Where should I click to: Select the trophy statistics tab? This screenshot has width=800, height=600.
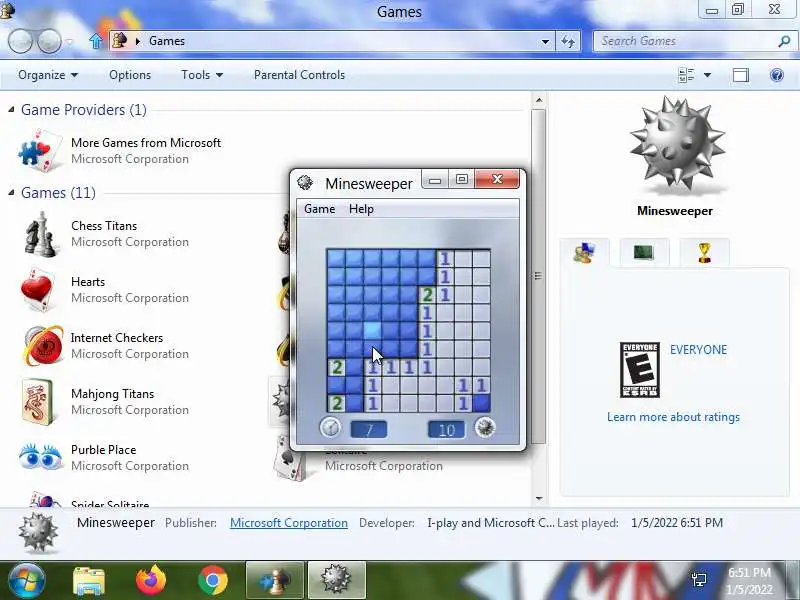click(x=704, y=252)
